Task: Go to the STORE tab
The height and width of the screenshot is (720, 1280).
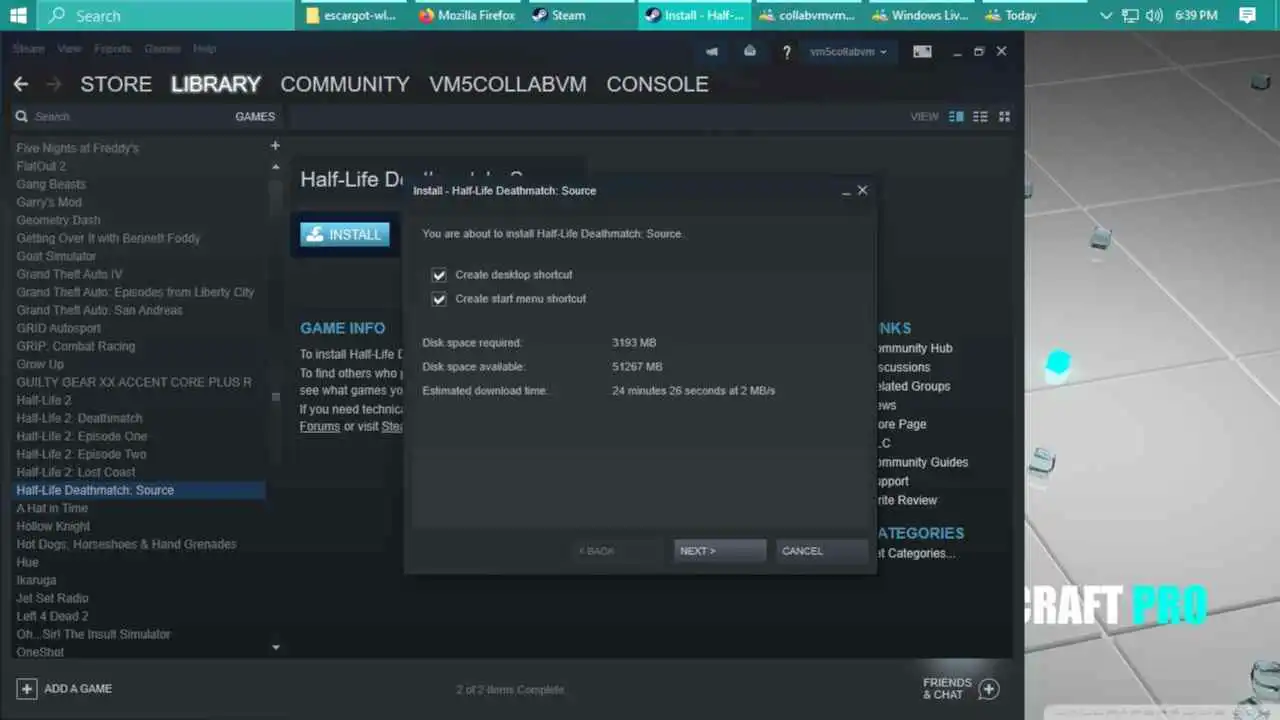Action: tap(116, 85)
